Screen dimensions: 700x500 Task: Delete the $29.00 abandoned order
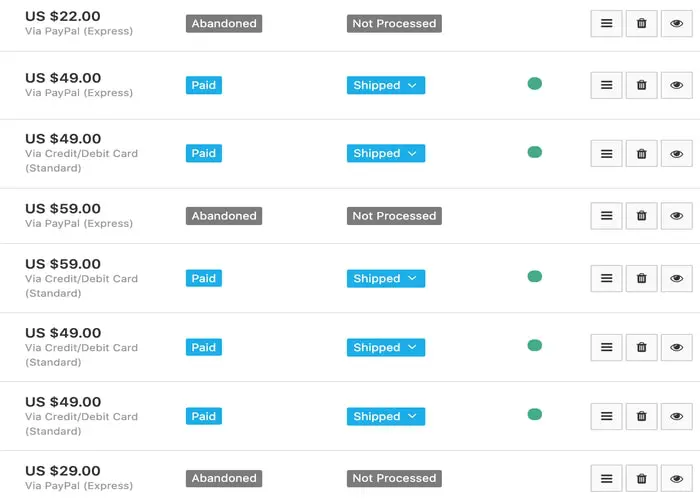(x=641, y=479)
